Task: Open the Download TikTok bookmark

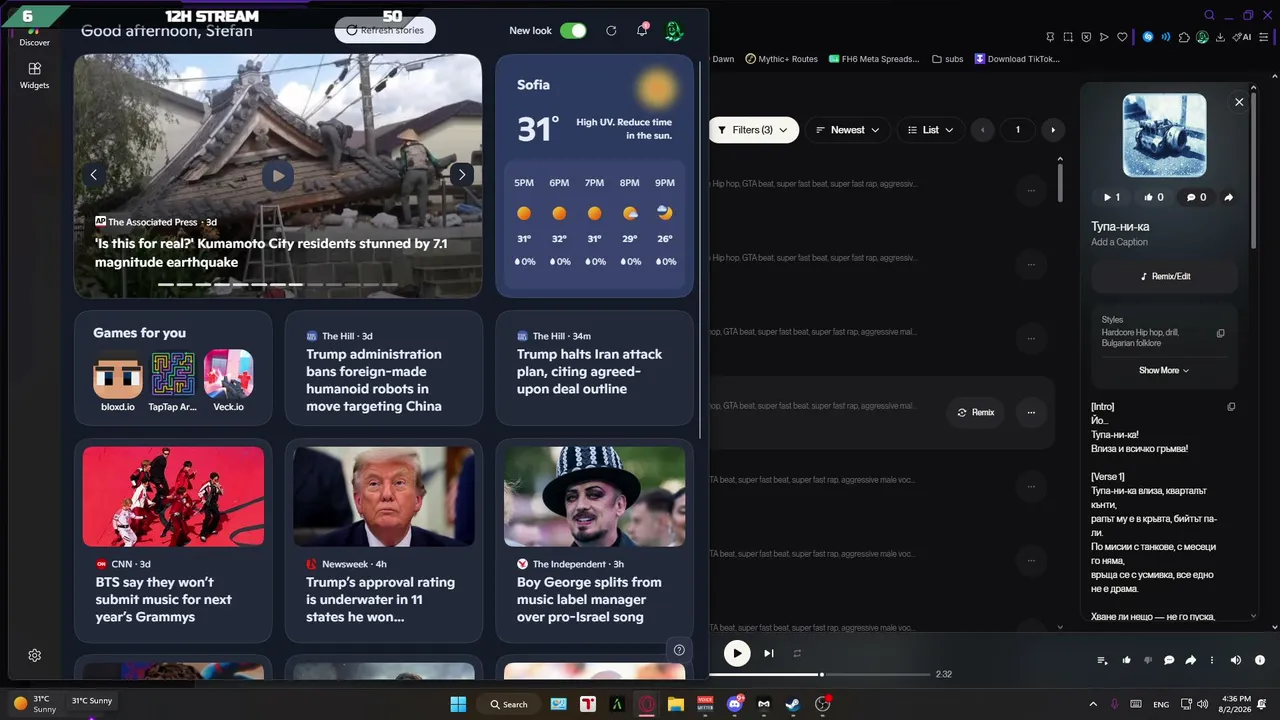Action: (x=1017, y=59)
